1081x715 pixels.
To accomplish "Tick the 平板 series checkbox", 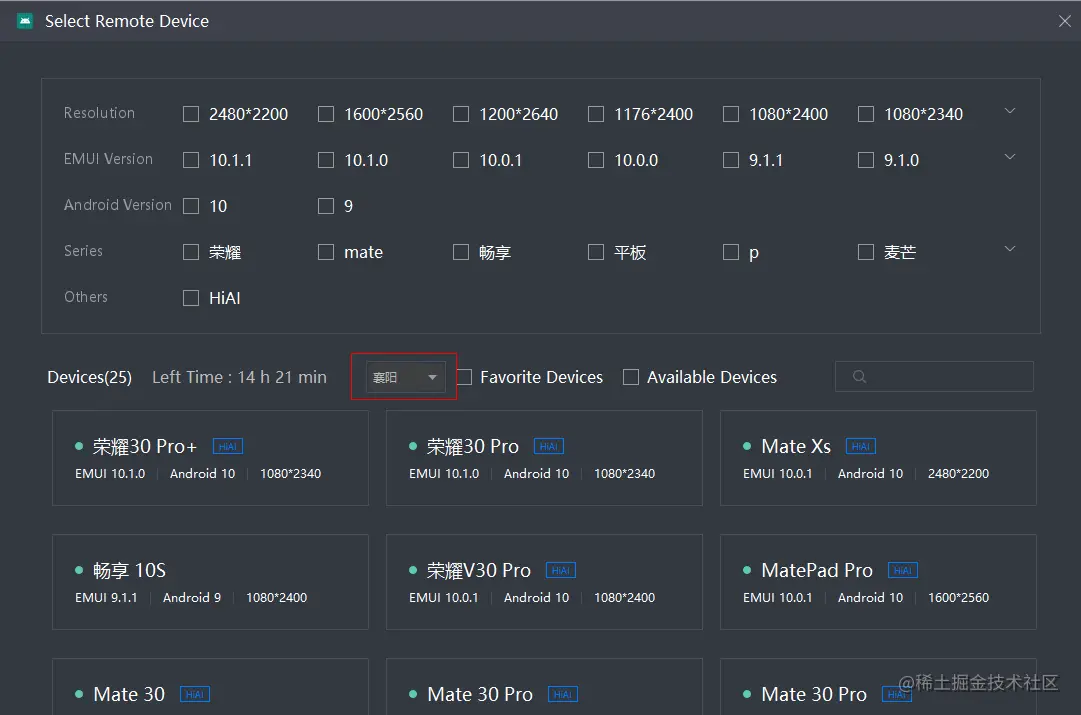I will [596, 252].
